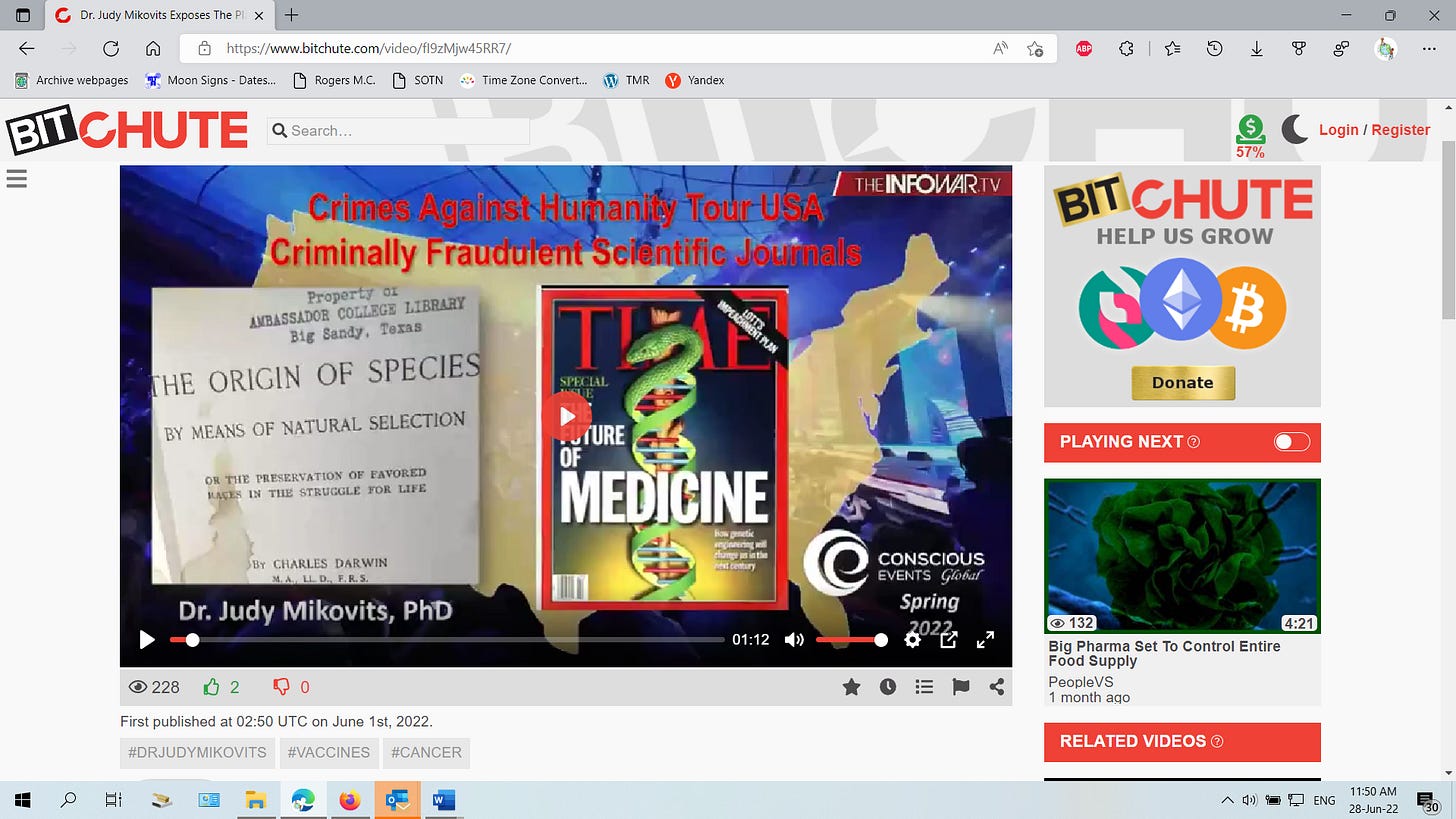The height and width of the screenshot is (819, 1456).
Task: Select the Dr. Judy Mikovits browser tab
Action: point(161,15)
